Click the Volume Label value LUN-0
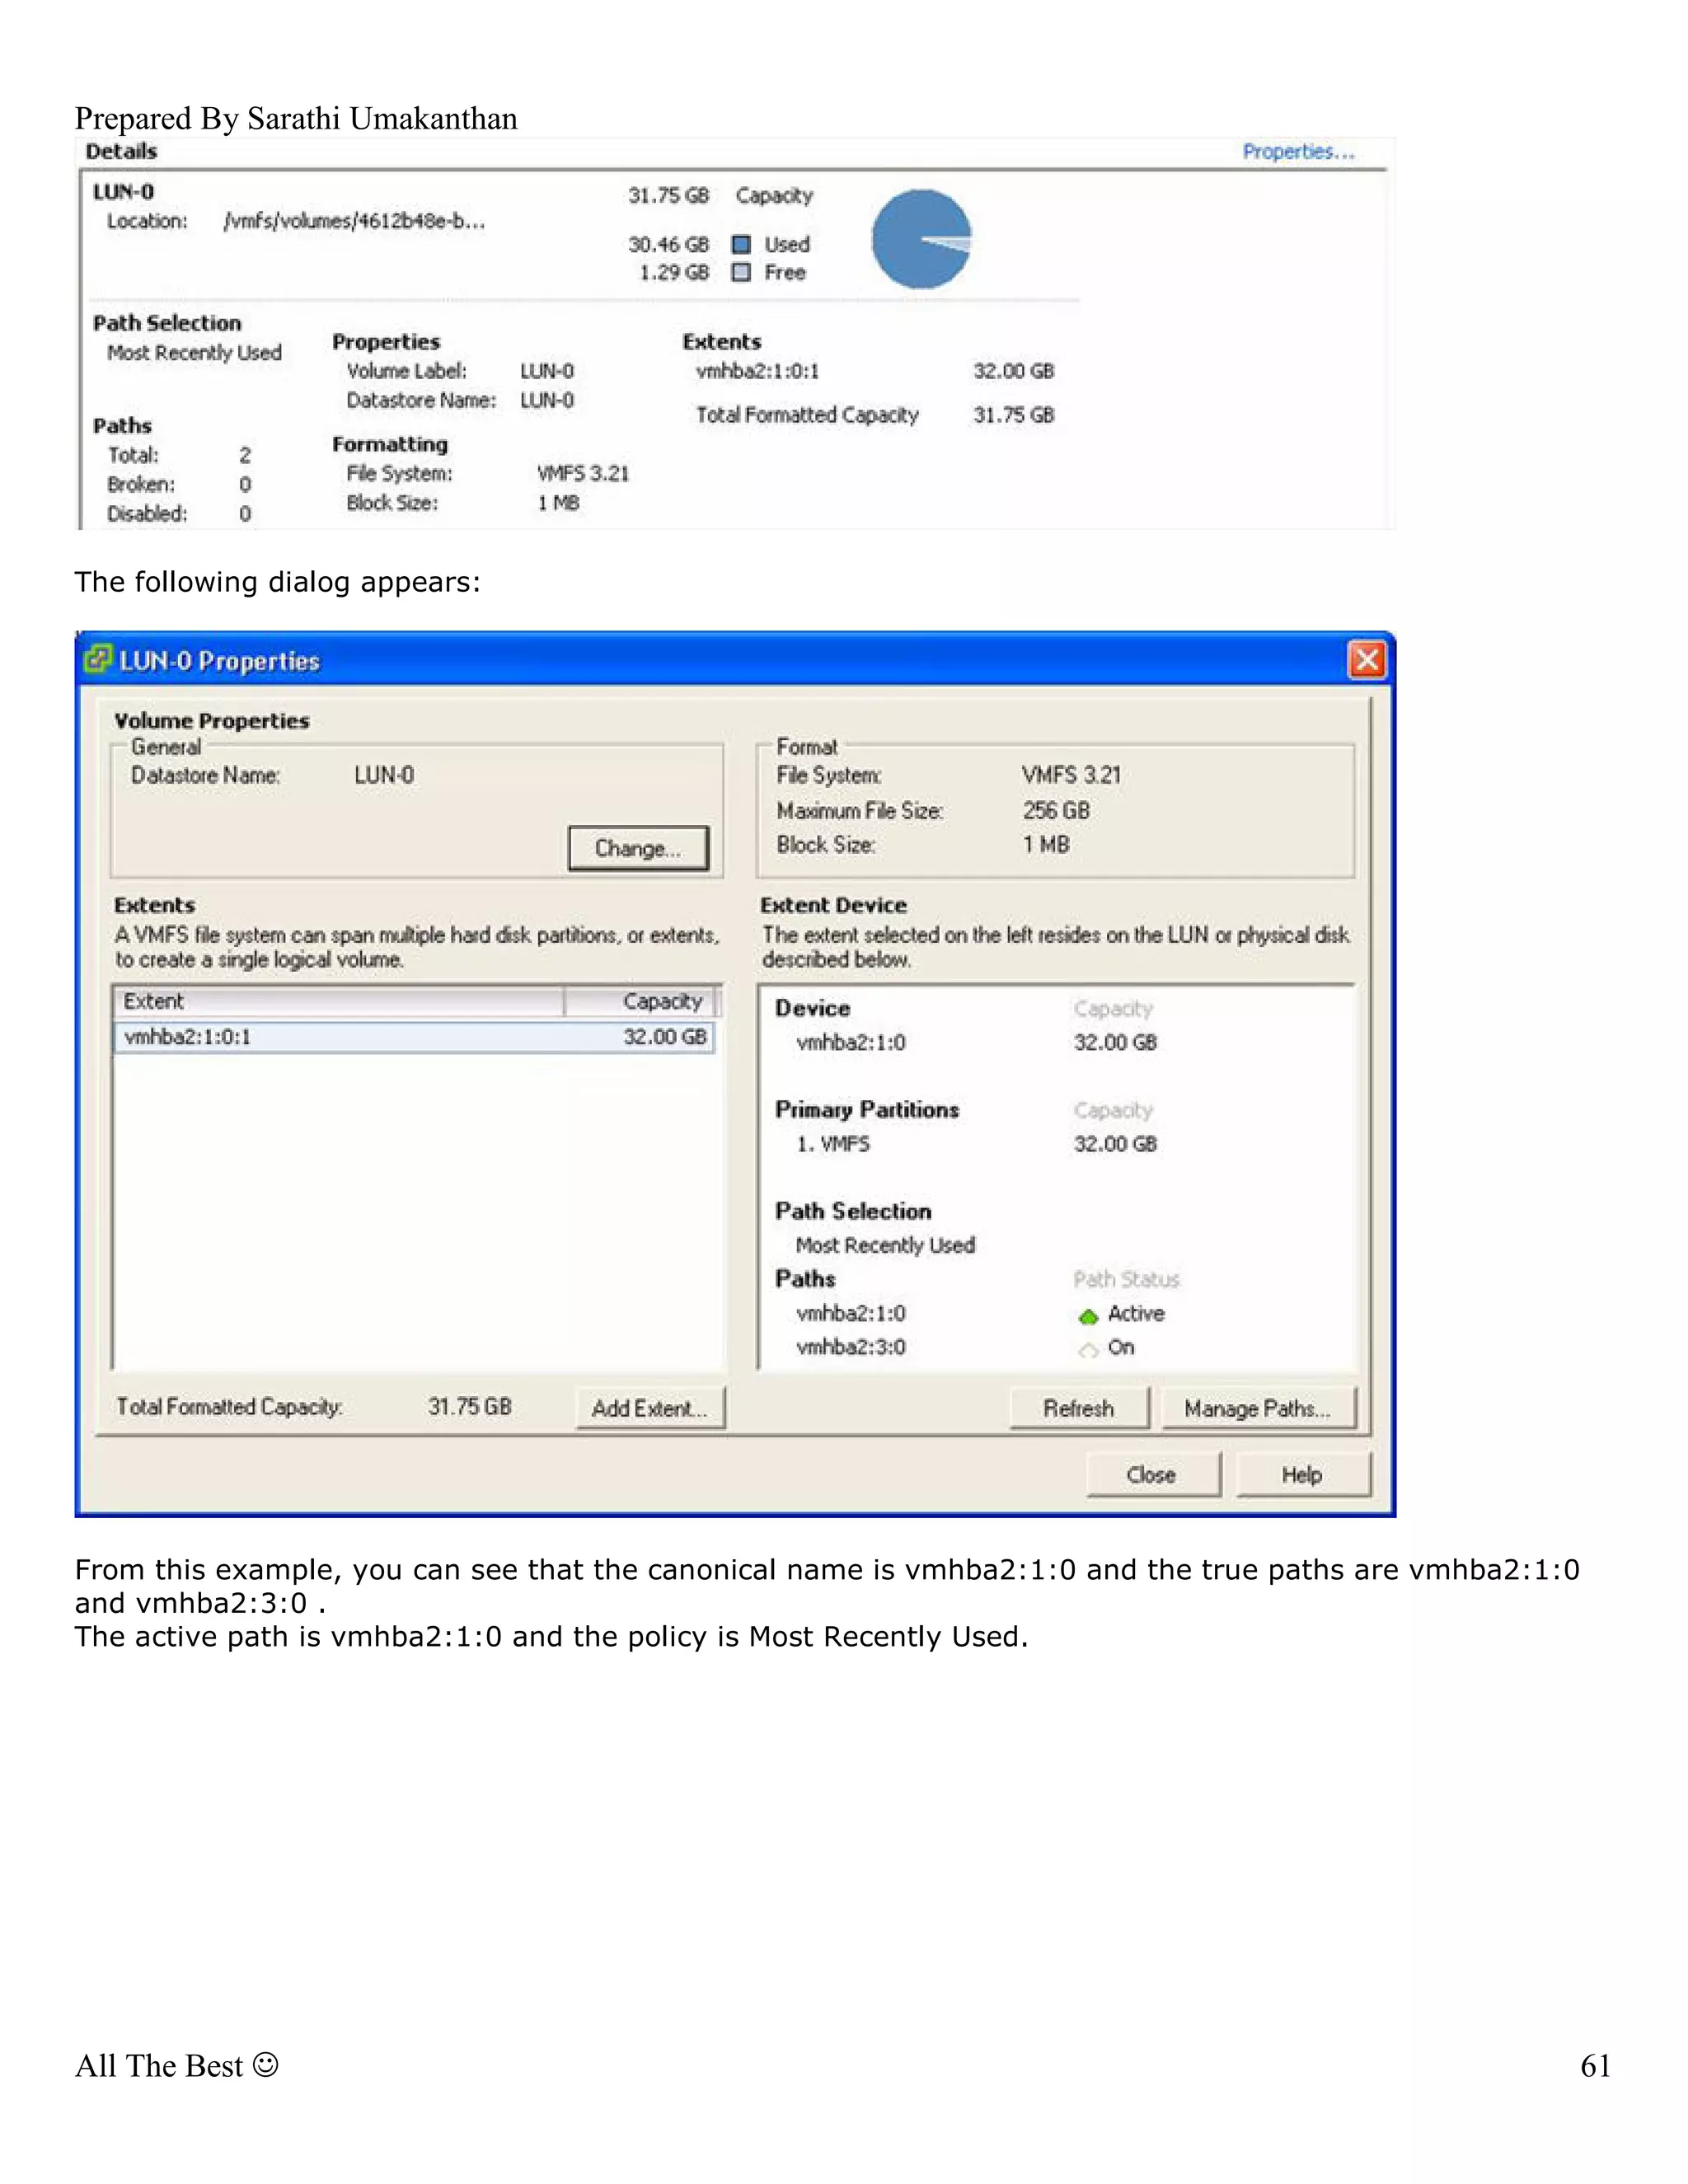This screenshot has width=1688, height=2184. [x=547, y=371]
